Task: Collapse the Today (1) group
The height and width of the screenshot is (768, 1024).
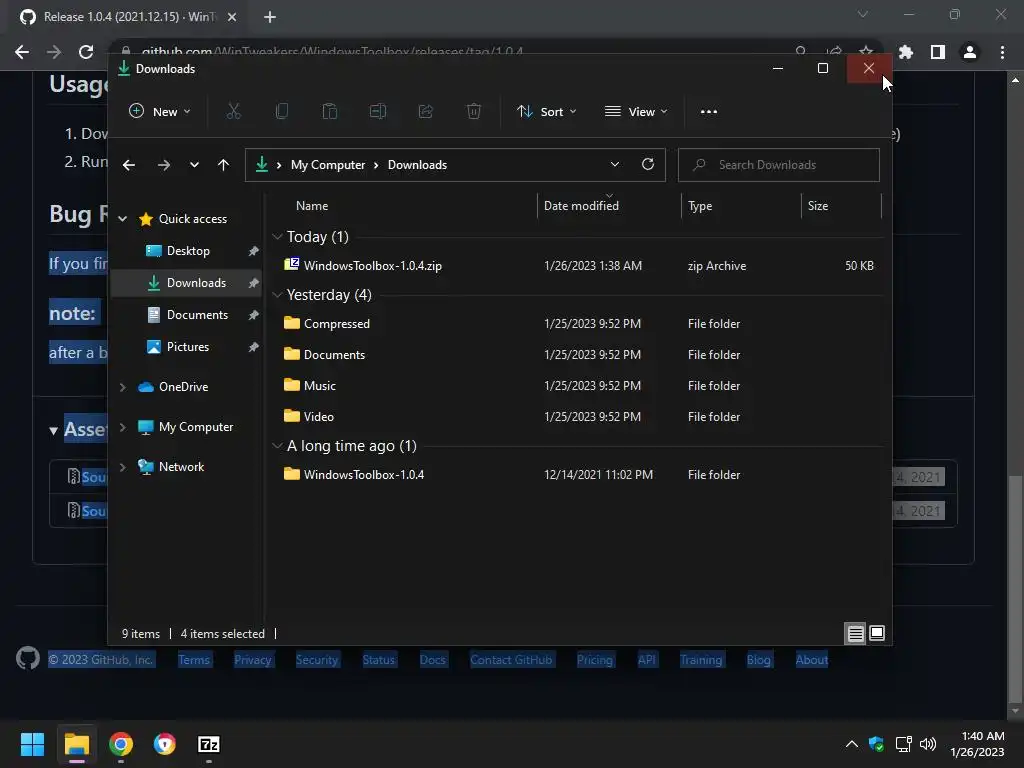Action: pos(277,236)
